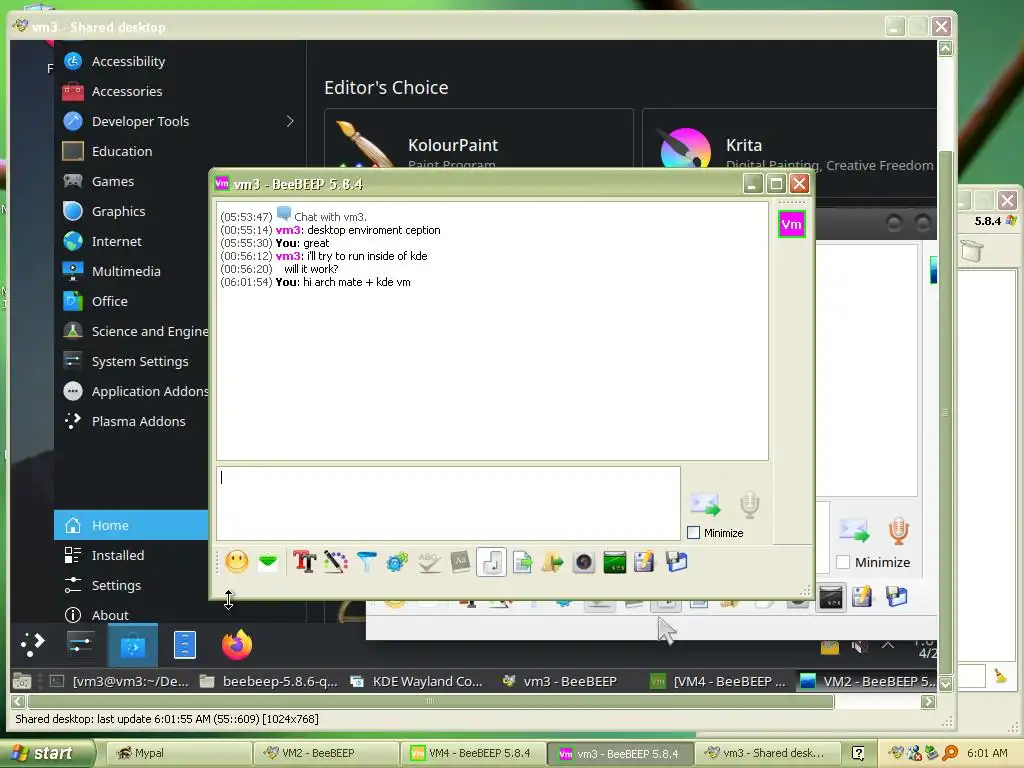
Task: Open the KDE application launcher
Action: [32, 645]
